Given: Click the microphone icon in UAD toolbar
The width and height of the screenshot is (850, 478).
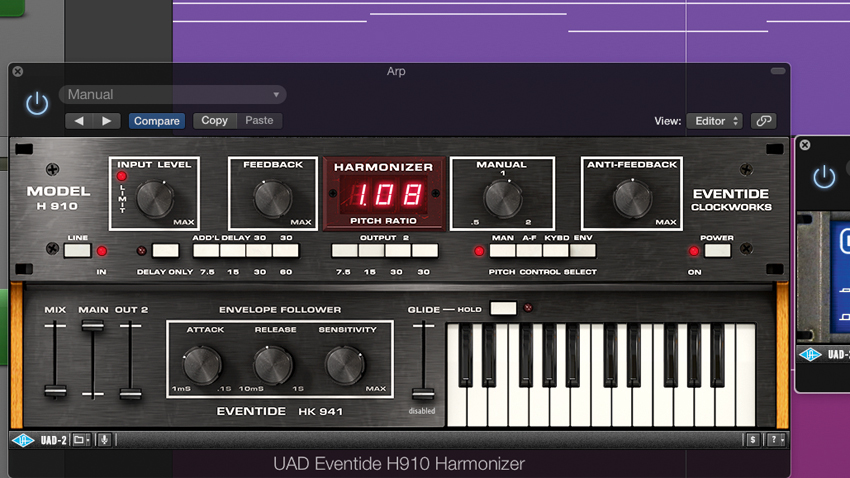Looking at the screenshot, I should [105, 440].
